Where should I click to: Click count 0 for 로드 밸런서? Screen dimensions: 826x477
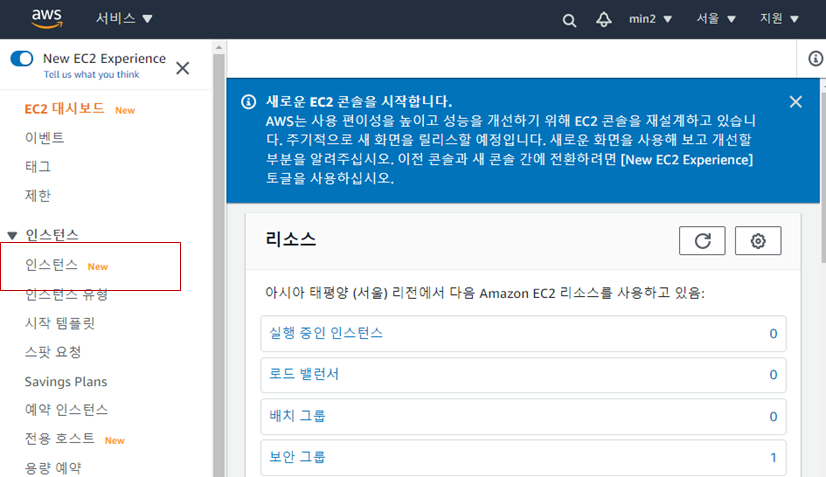pos(773,375)
